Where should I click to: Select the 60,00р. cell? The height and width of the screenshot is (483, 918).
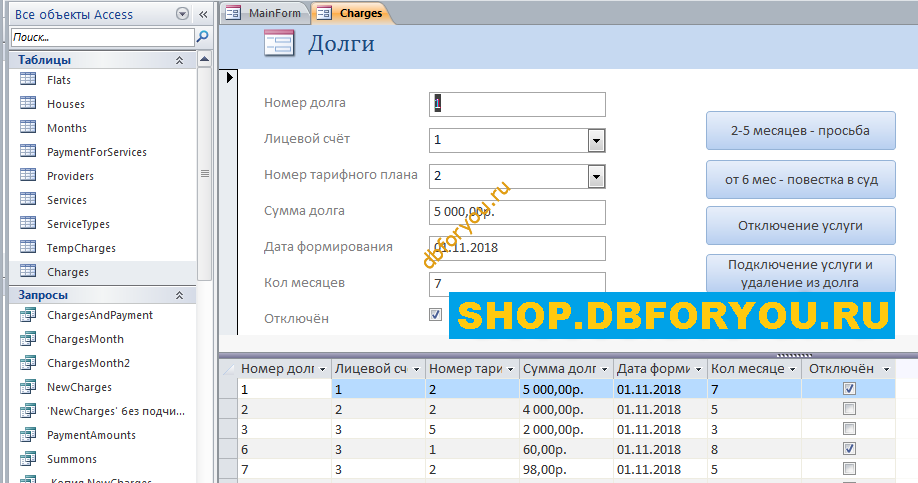566,450
